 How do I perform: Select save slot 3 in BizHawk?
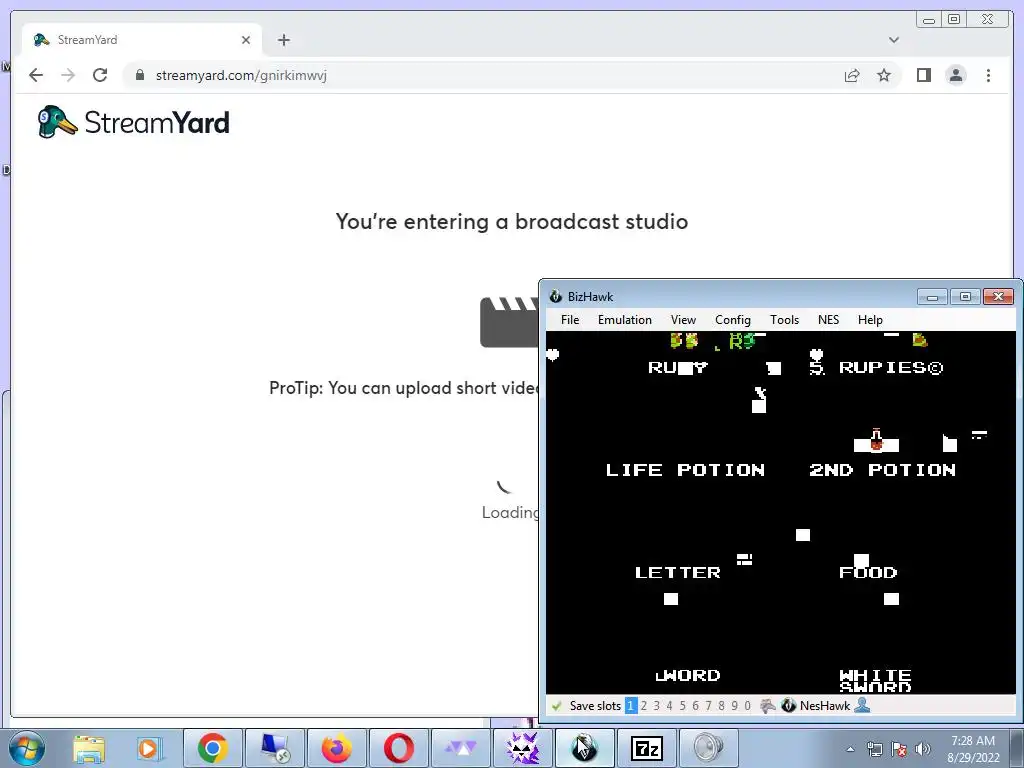point(656,706)
